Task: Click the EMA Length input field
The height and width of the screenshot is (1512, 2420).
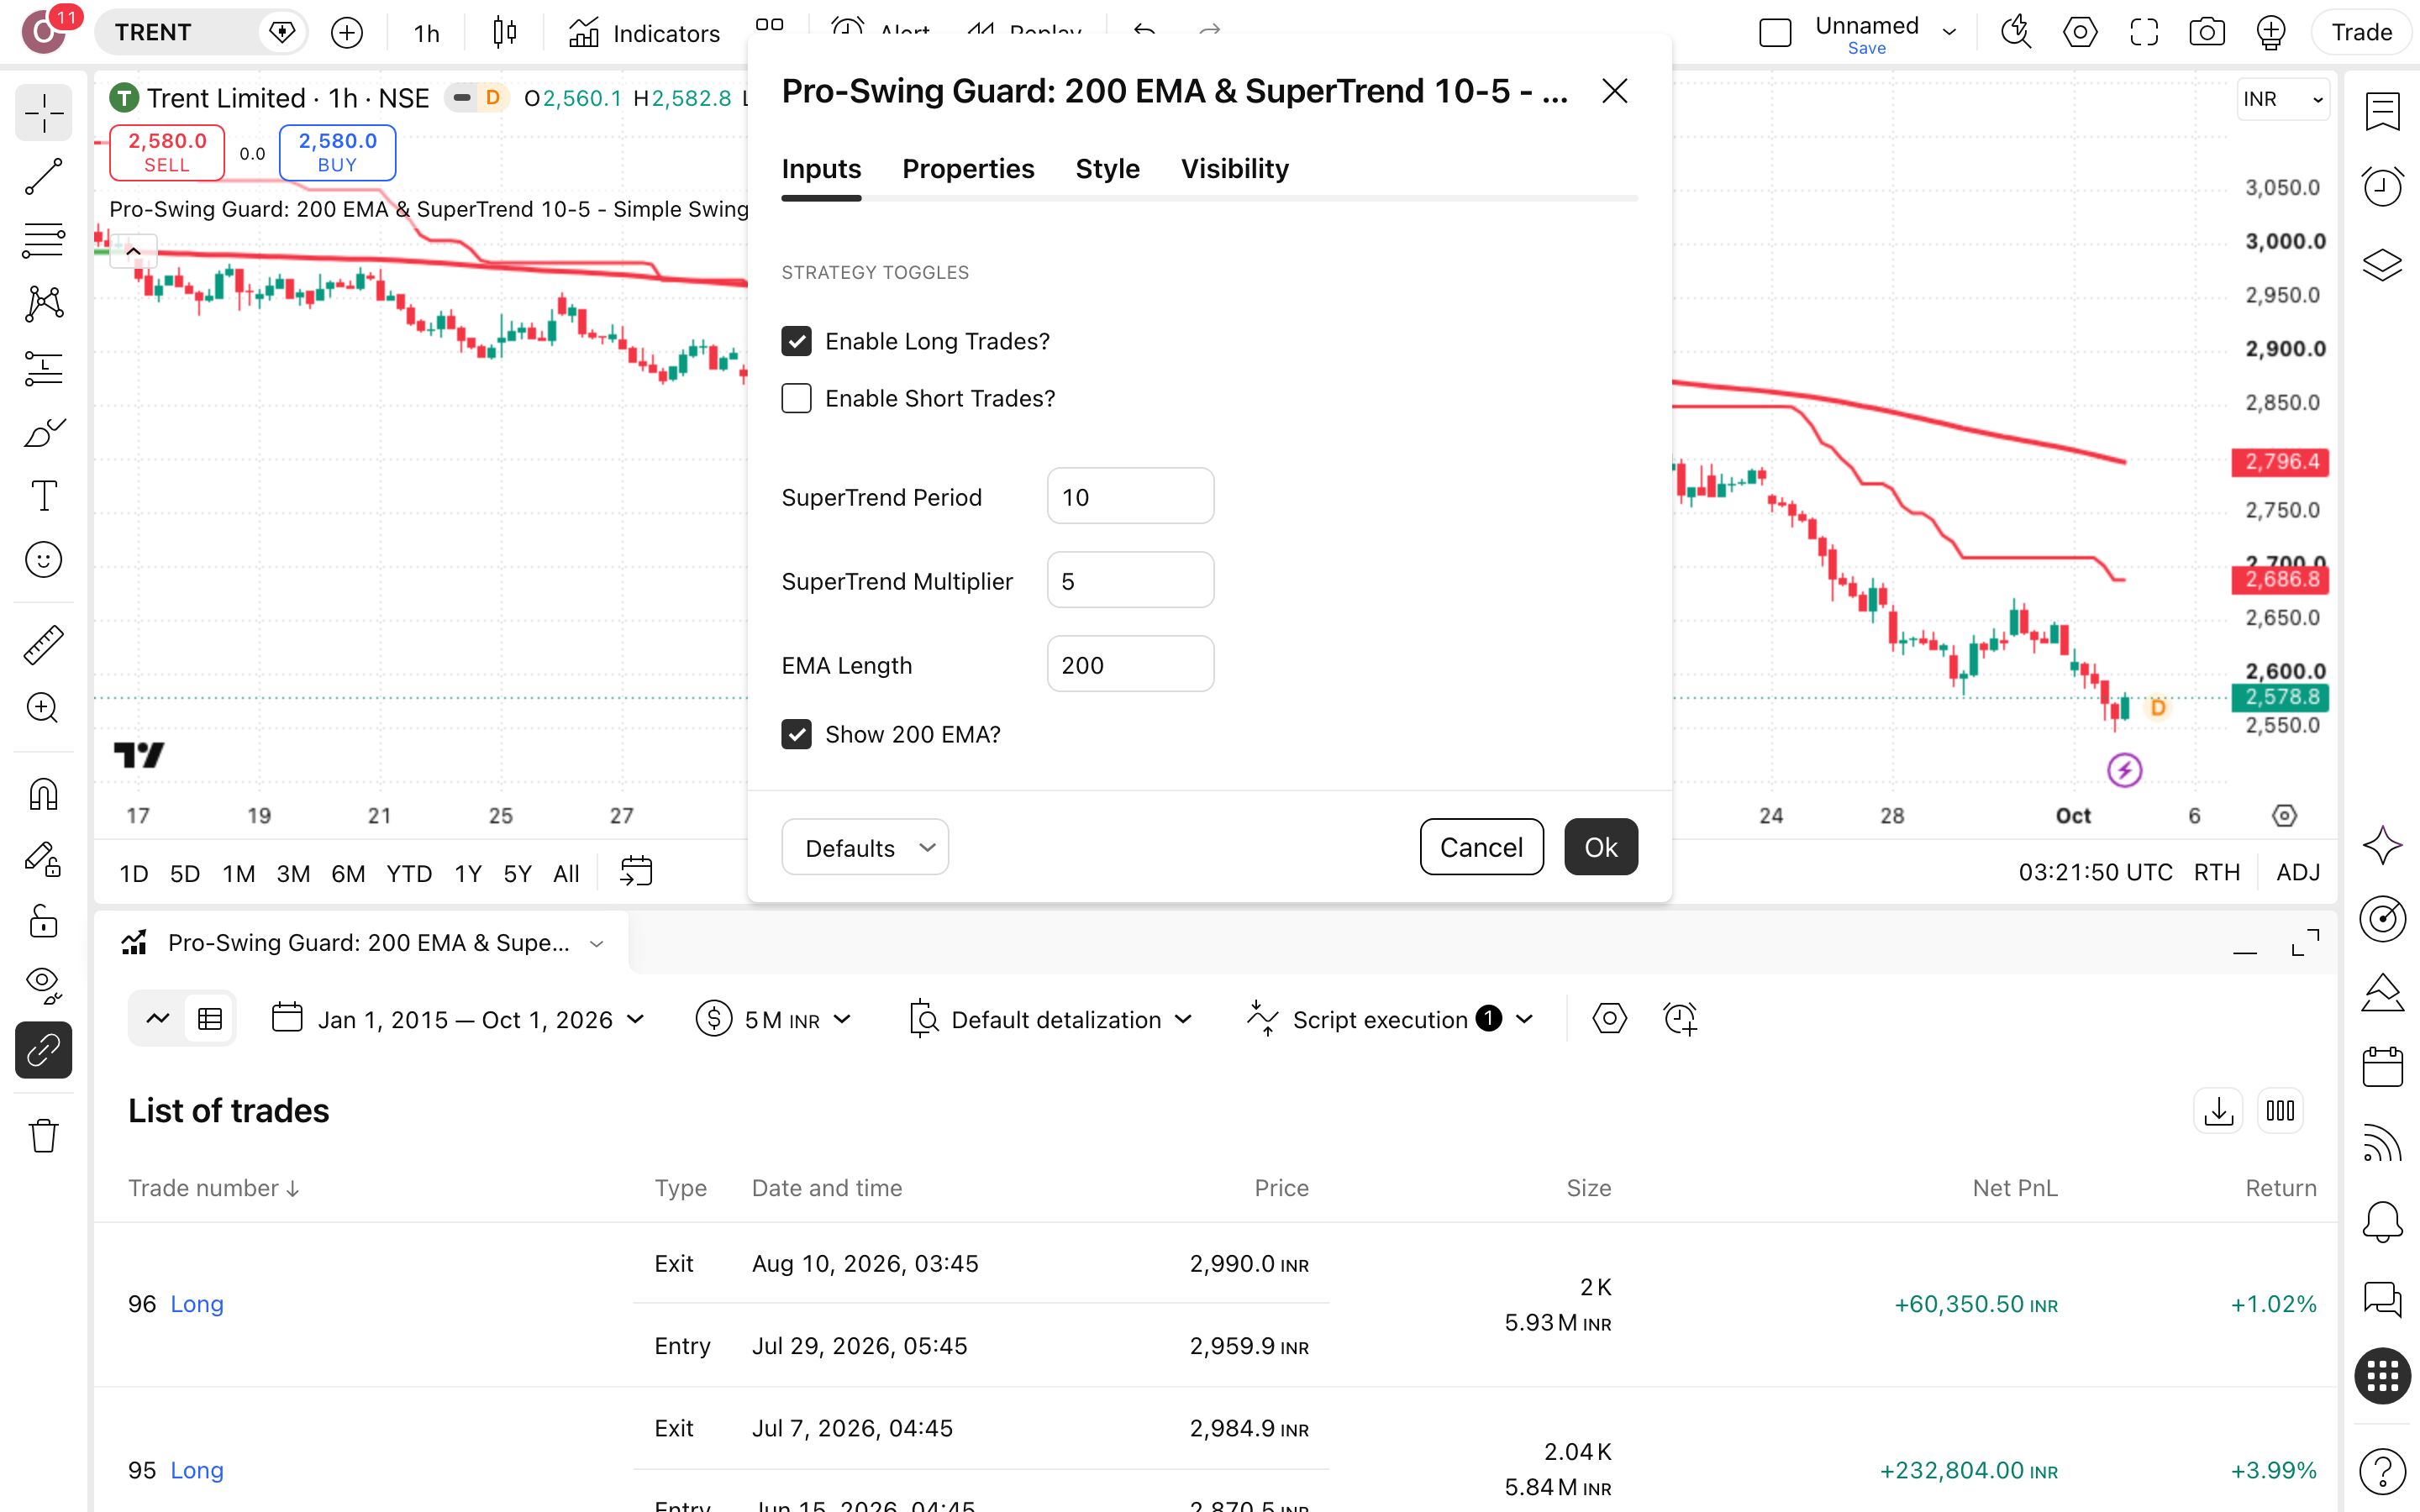Action: pyautogui.click(x=1130, y=664)
